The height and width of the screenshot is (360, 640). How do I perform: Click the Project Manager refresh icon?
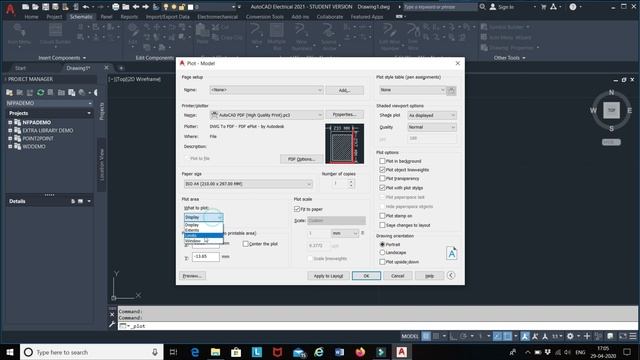pos(40,93)
